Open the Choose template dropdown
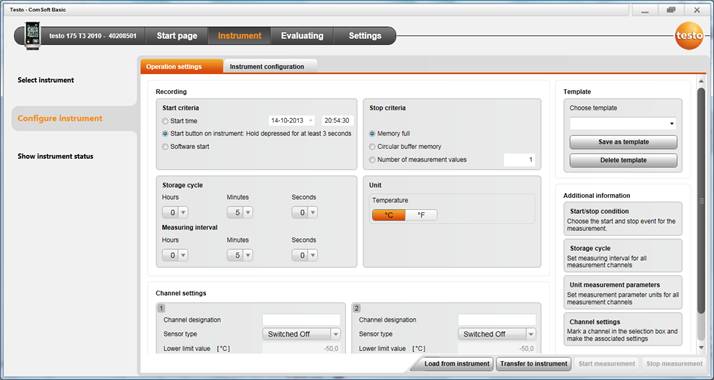This screenshot has height=380, width=714. (623, 123)
